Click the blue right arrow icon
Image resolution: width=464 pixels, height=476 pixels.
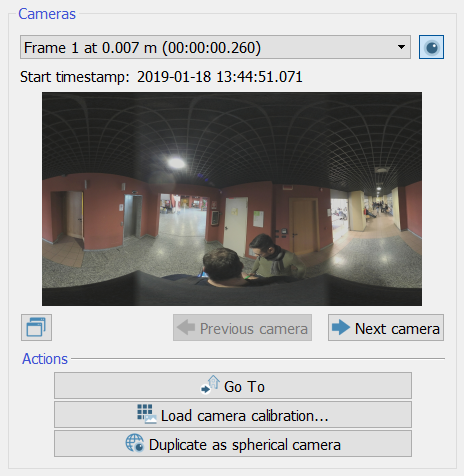[341, 327]
